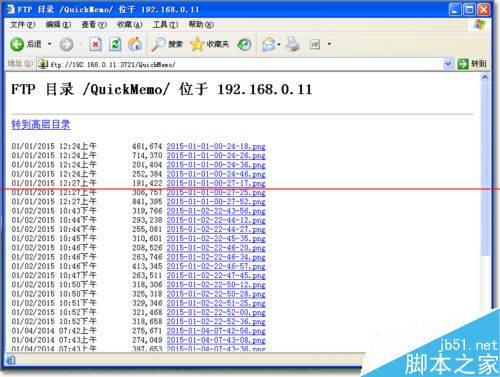Click the status bar page icon
This screenshot has width=500, height=377.
[10, 360]
